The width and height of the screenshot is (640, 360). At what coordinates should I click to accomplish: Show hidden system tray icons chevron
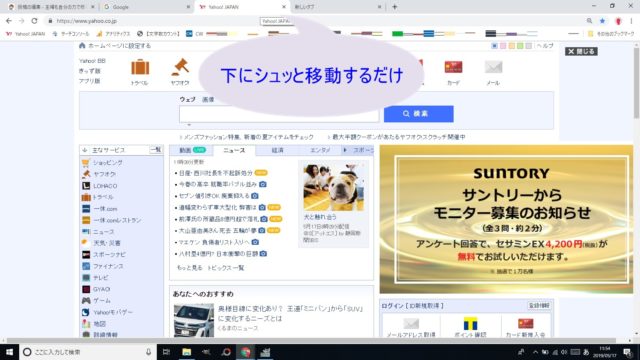pos(535,352)
